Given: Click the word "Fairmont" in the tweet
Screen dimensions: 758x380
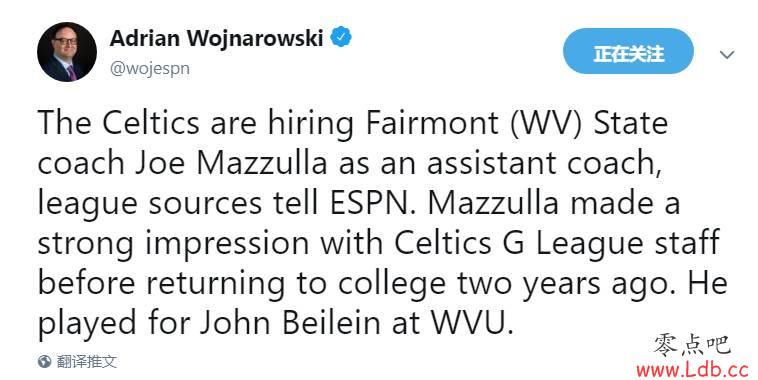Looking at the screenshot, I should coord(432,123).
